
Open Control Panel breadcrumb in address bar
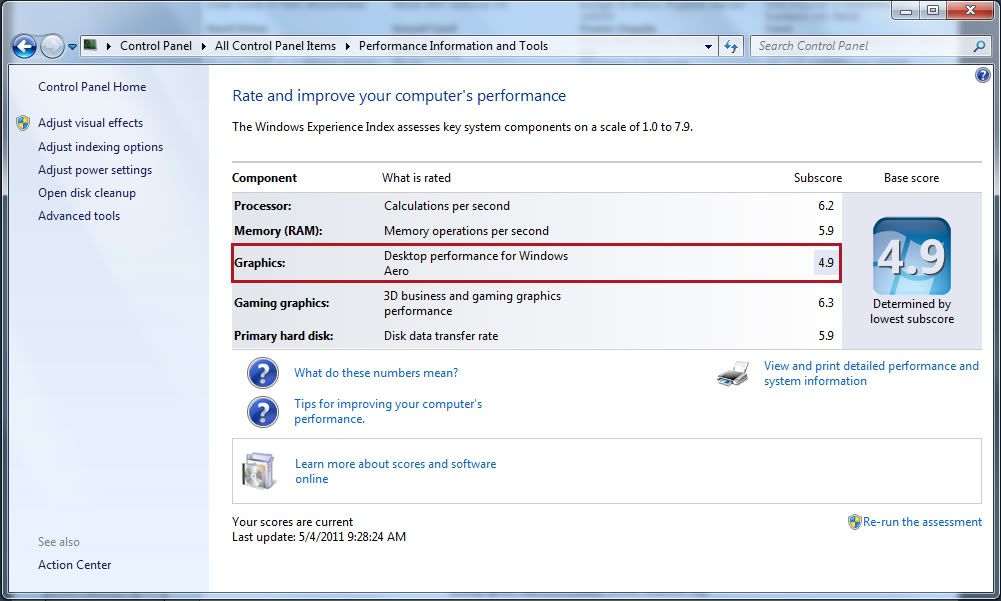pyautogui.click(x=156, y=46)
